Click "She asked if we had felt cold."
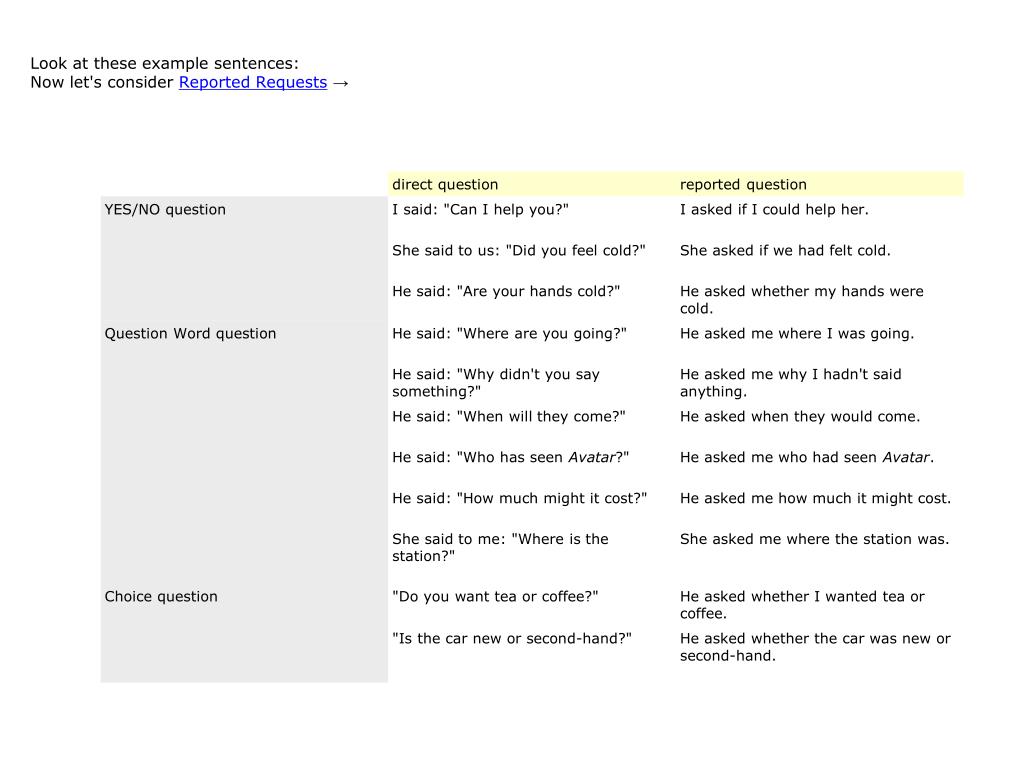The image size is (1024, 768). [785, 251]
